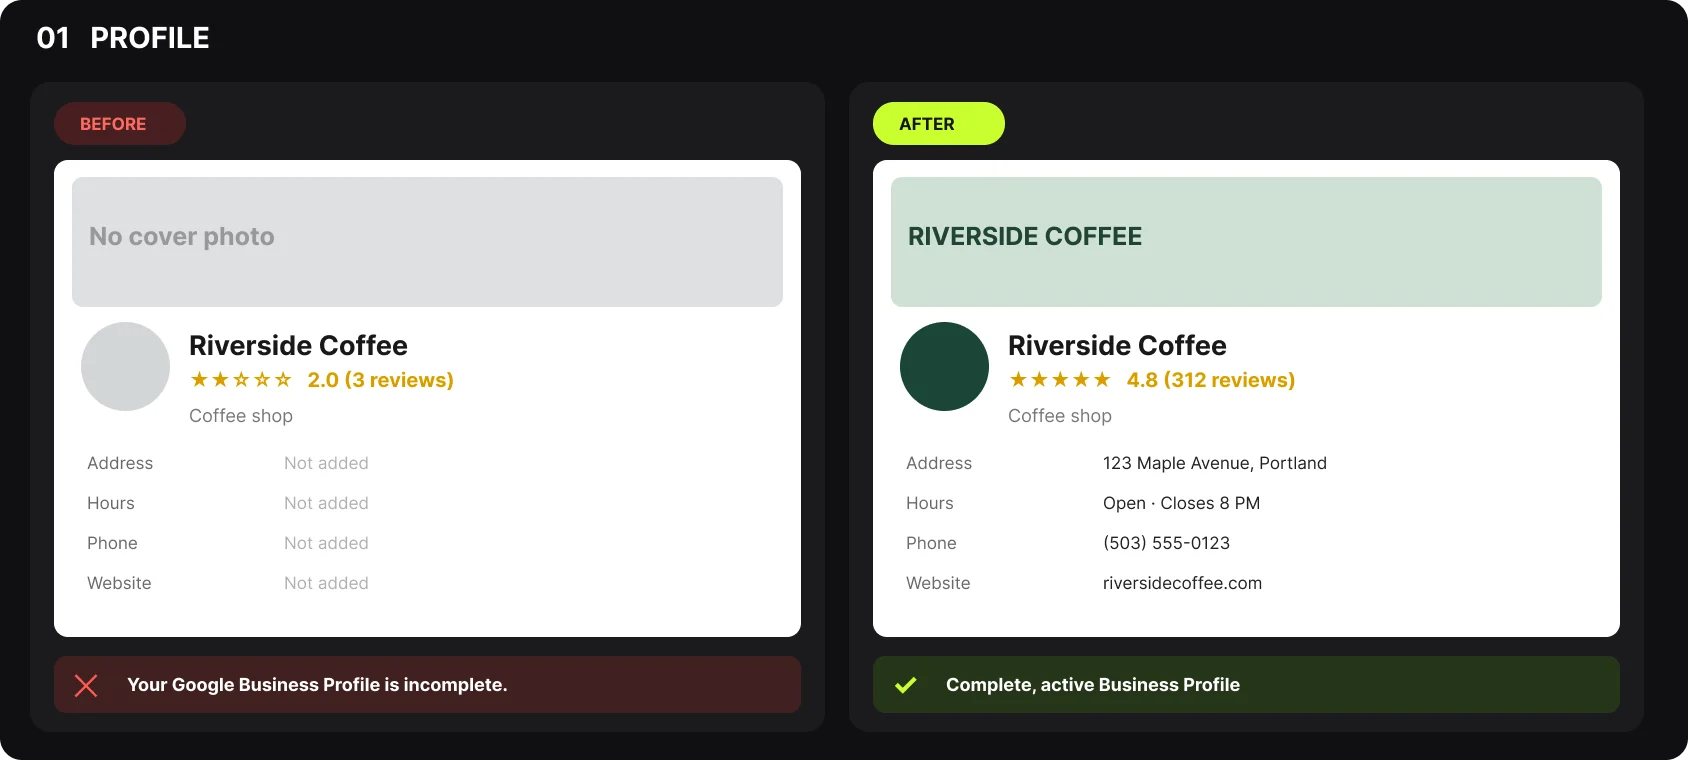Click the 01 PROFILE heading

click(x=123, y=38)
